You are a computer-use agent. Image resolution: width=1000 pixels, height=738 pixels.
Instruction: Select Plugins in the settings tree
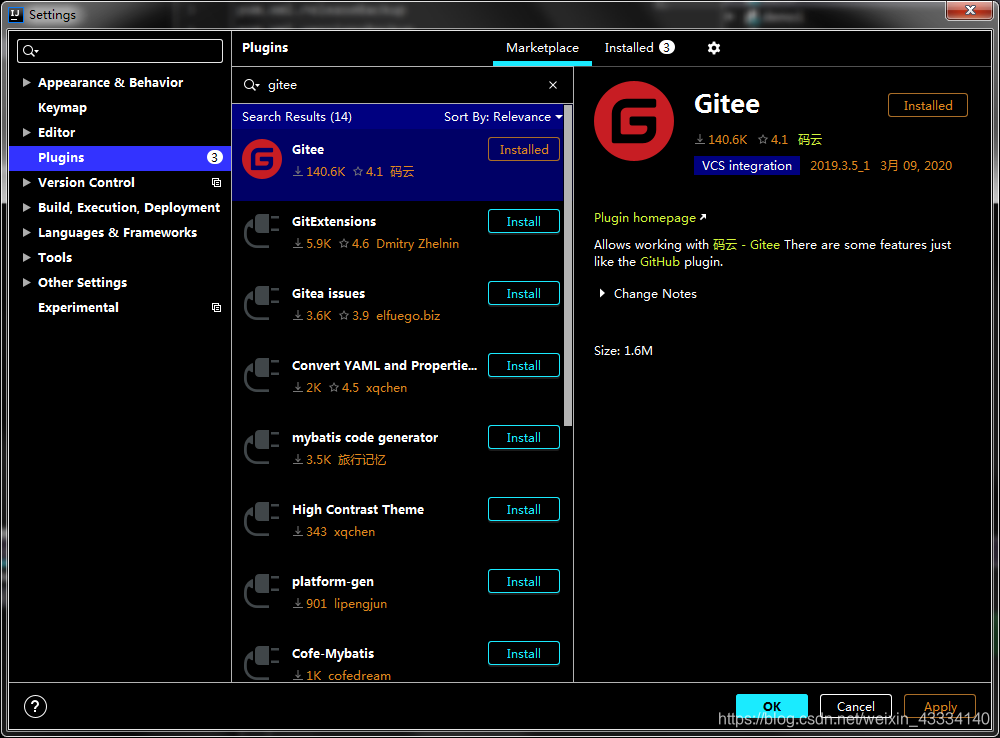click(x=120, y=158)
